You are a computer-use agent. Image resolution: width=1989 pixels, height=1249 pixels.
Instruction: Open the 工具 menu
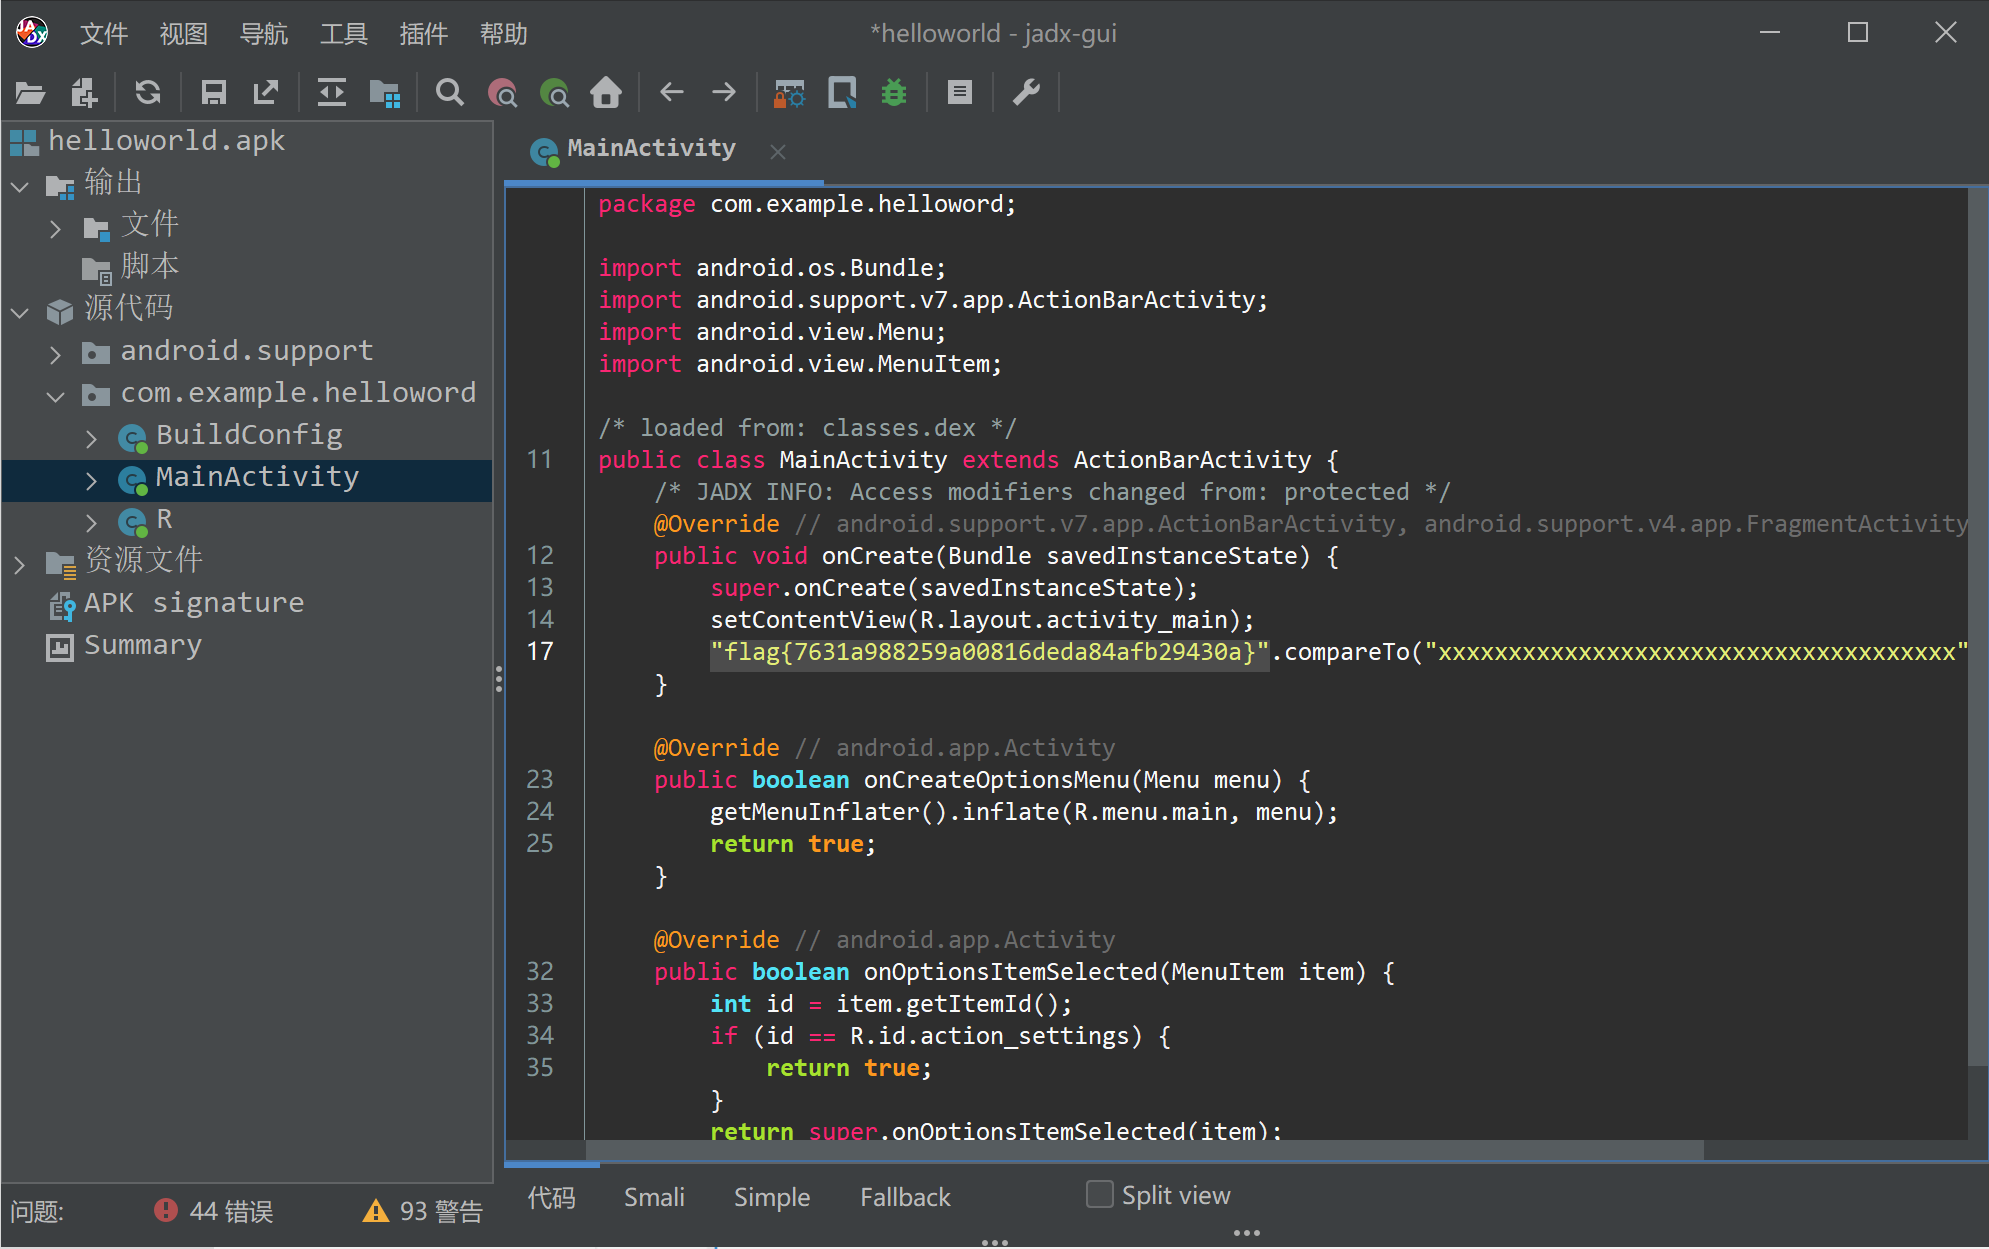click(x=344, y=34)
